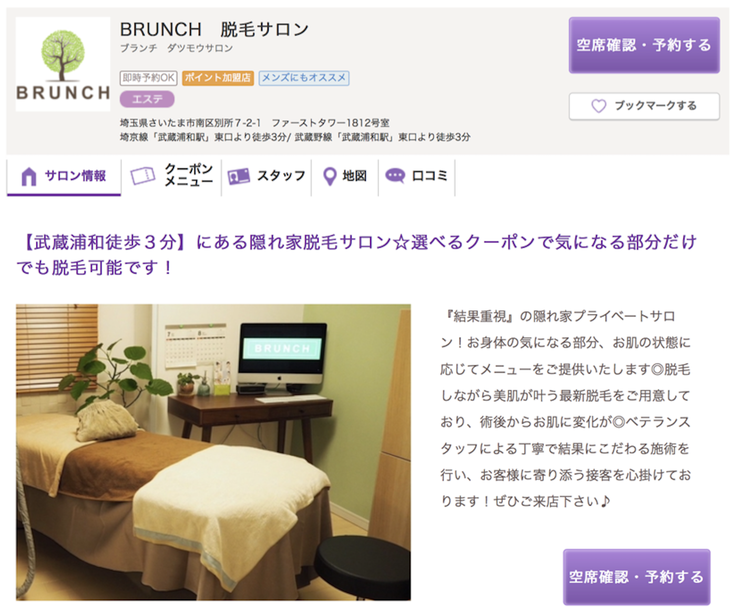Switch to the クーポンメニュー tab
Image resolution: width=737 pixels, height=613 pixels.
(x=172, y=177)
